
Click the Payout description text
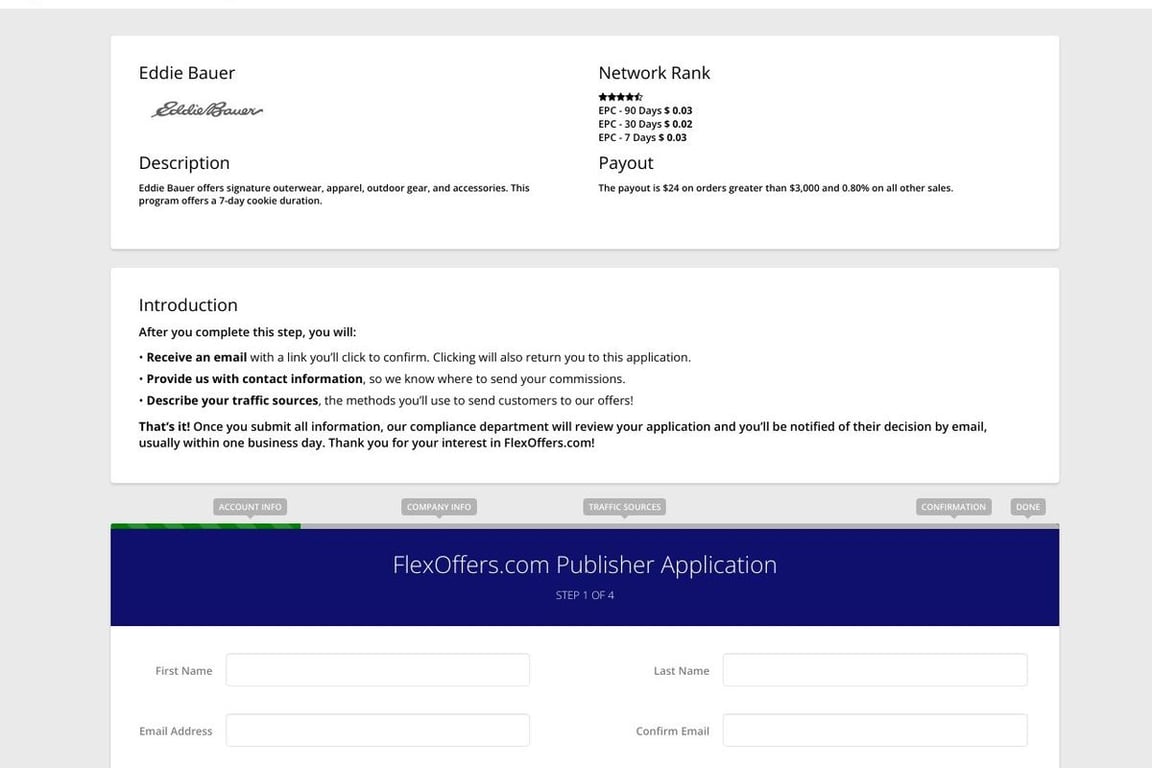pyautogui.click(x=775, y=188)
